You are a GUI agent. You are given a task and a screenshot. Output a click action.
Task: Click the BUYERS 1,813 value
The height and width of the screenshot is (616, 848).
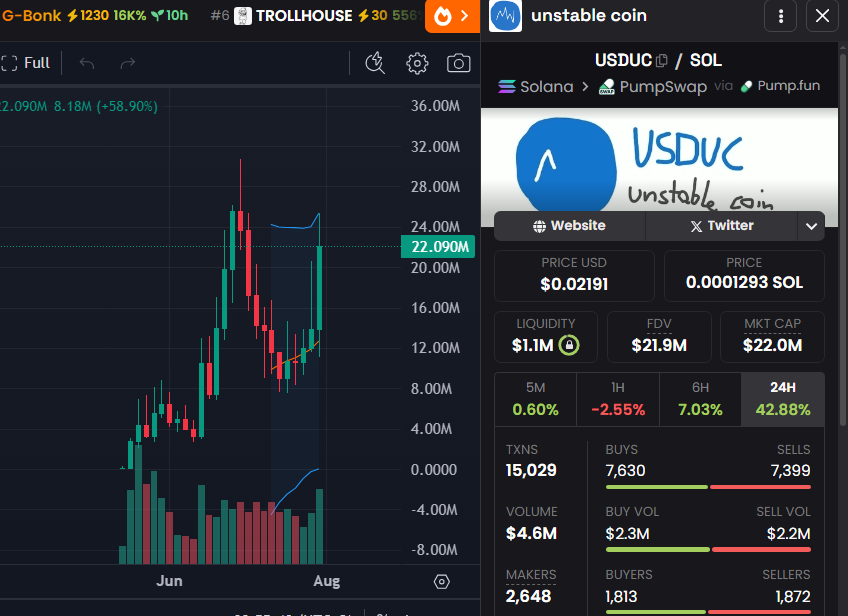coord(621,597)
